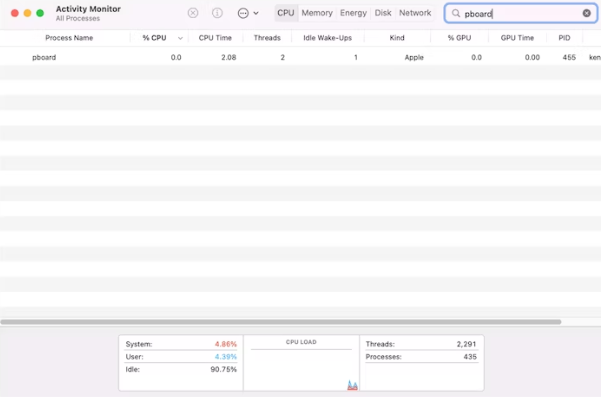Click the Idle percentage 90.75%
601x397 pixels.
point(223,369)
